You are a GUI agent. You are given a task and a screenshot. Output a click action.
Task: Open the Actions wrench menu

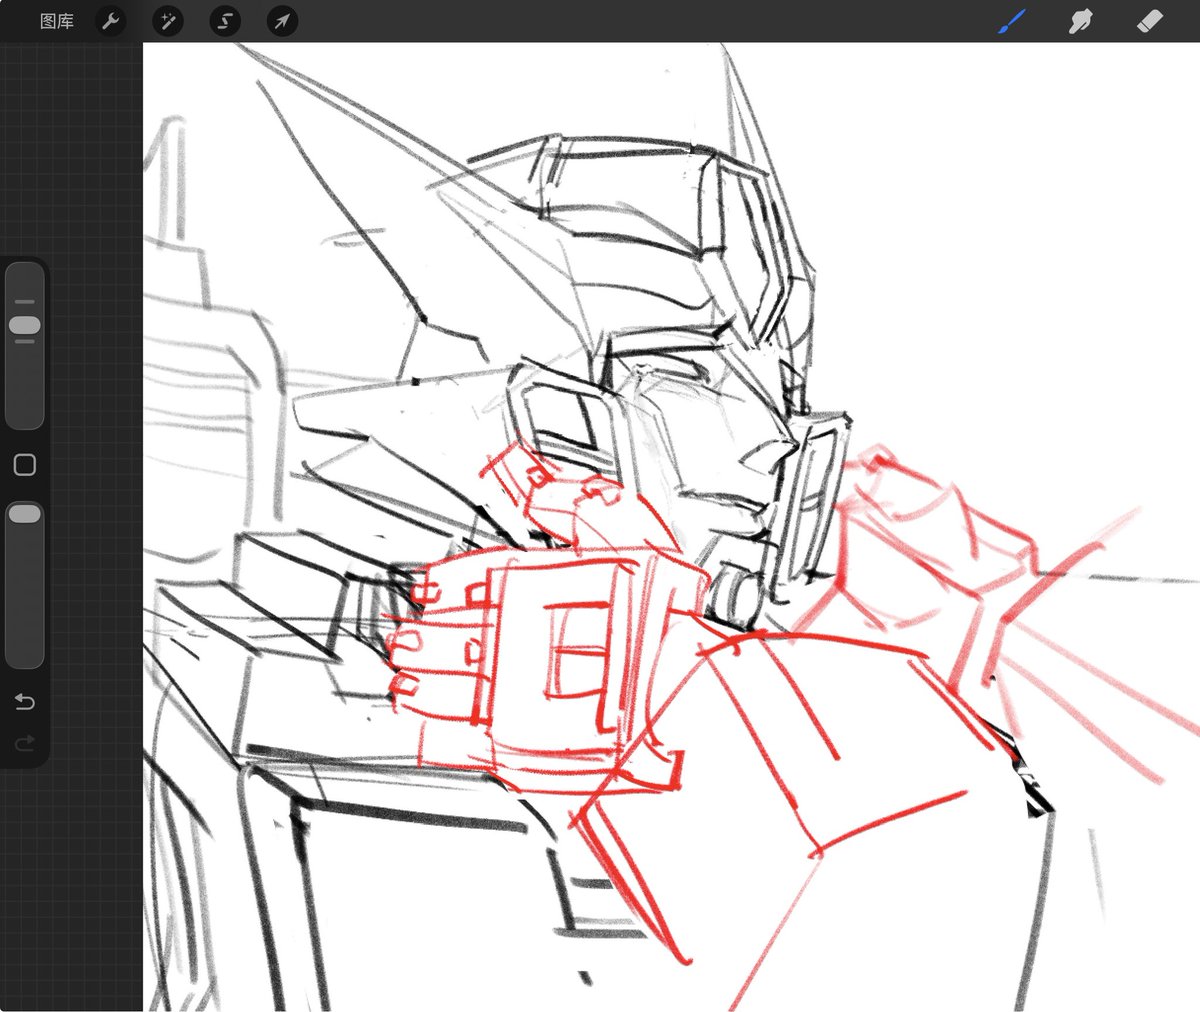111,21
